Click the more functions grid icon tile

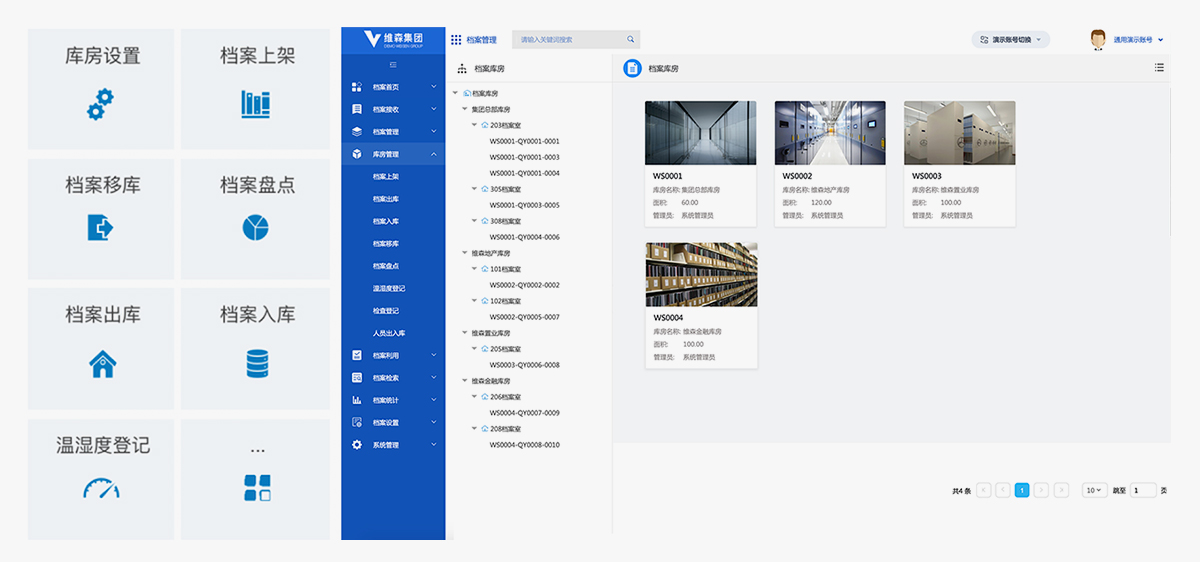pos(256,479)
